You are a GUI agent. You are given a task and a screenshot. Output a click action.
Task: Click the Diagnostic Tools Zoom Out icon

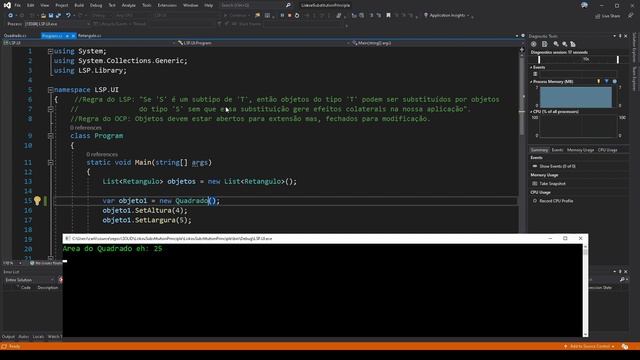coord(565,44)
